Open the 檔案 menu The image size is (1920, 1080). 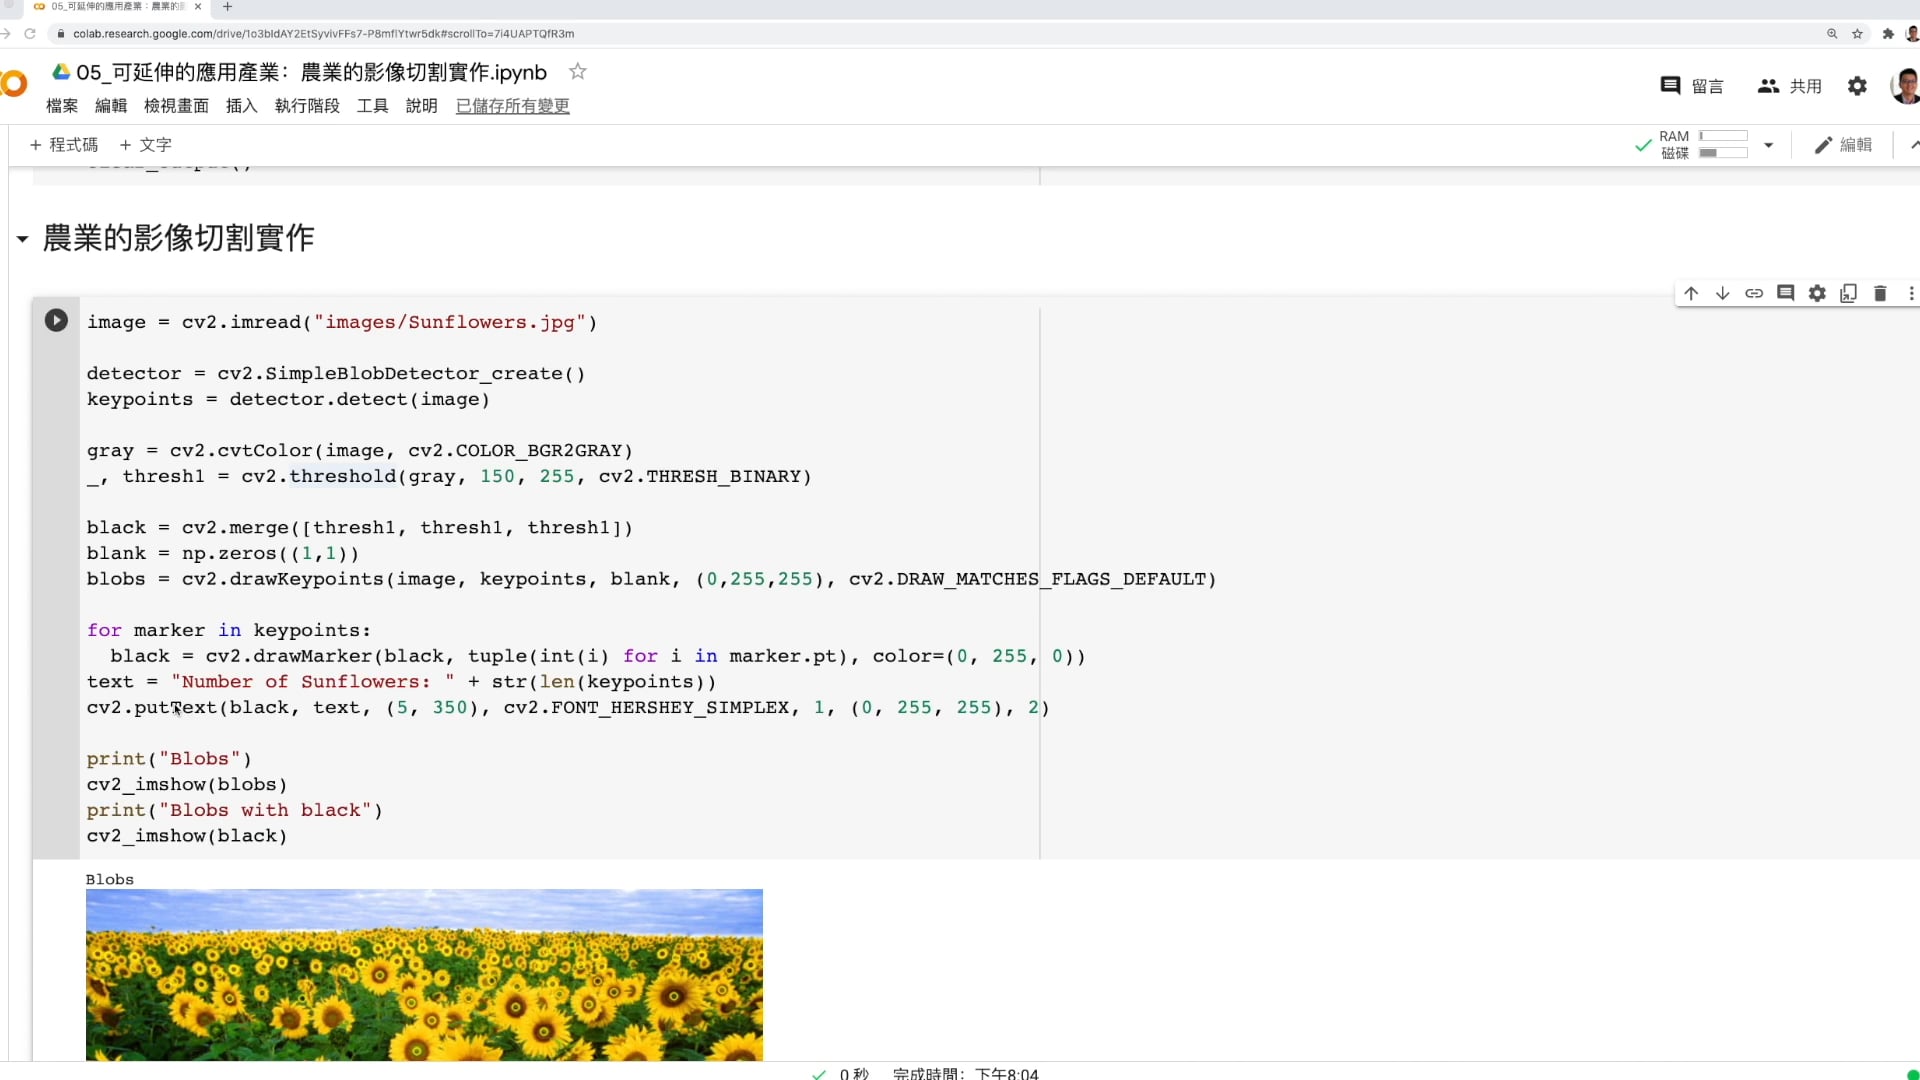[x=62, y=106]
